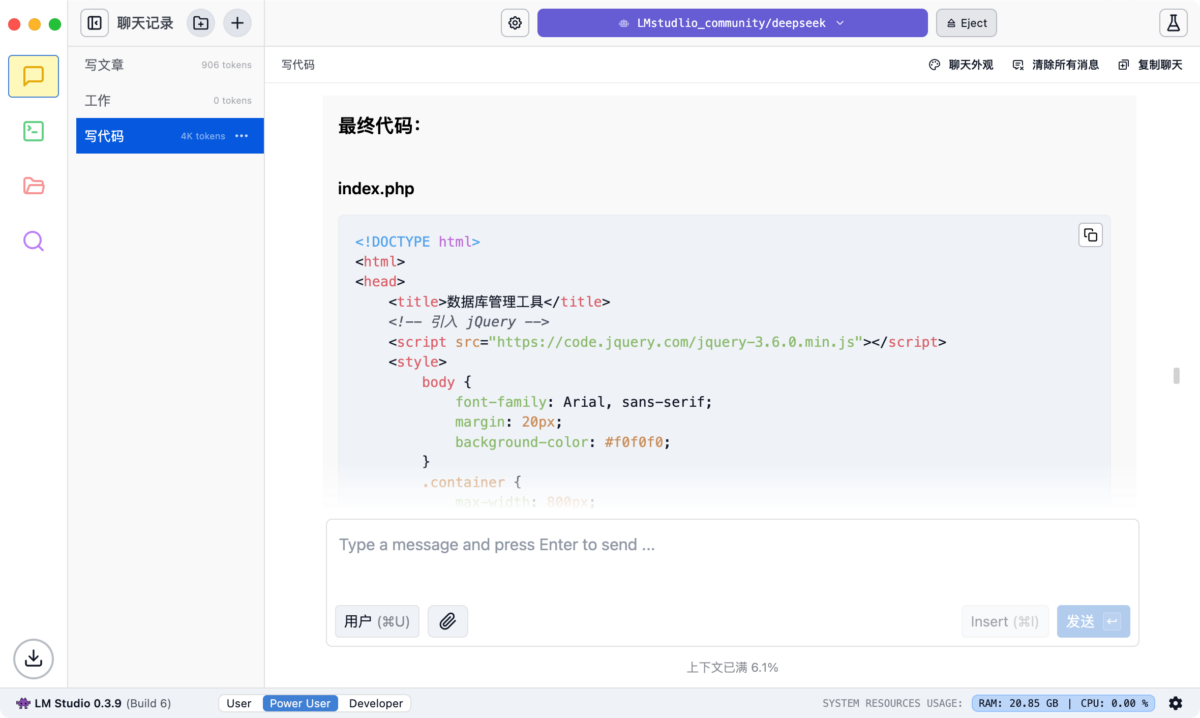Create a new chat folder
This screenshot has width=1200, height=718.
tap(201, 23)
